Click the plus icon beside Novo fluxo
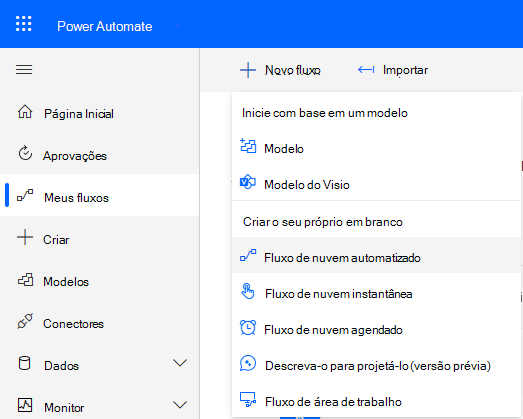523x419 pixels. tap(248, 70)
